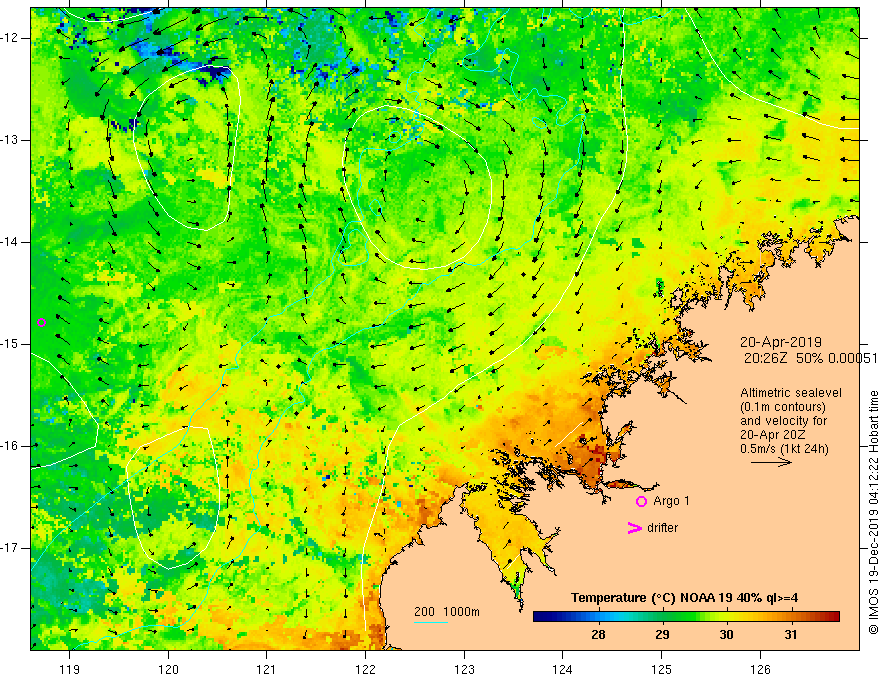Click the -13 latitude axis label
The width and height of the screenshot is (880, 680).
10,140
